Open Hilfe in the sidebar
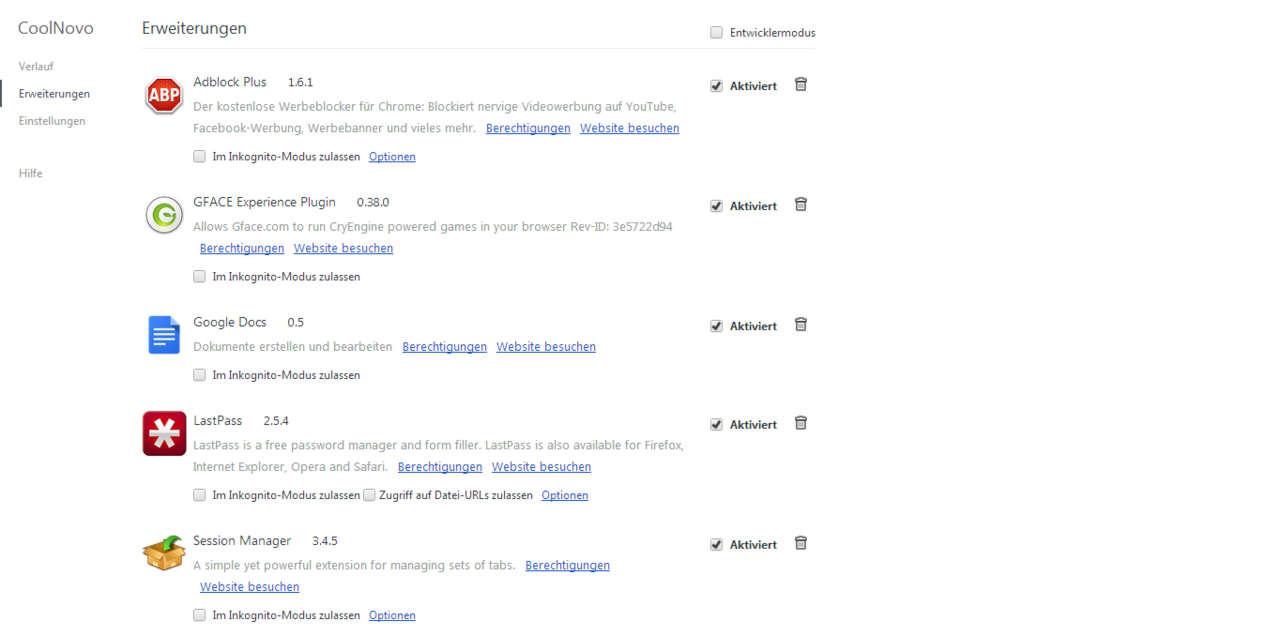The width and height of the screenshot is (1280, 636). tap(31, 174)
